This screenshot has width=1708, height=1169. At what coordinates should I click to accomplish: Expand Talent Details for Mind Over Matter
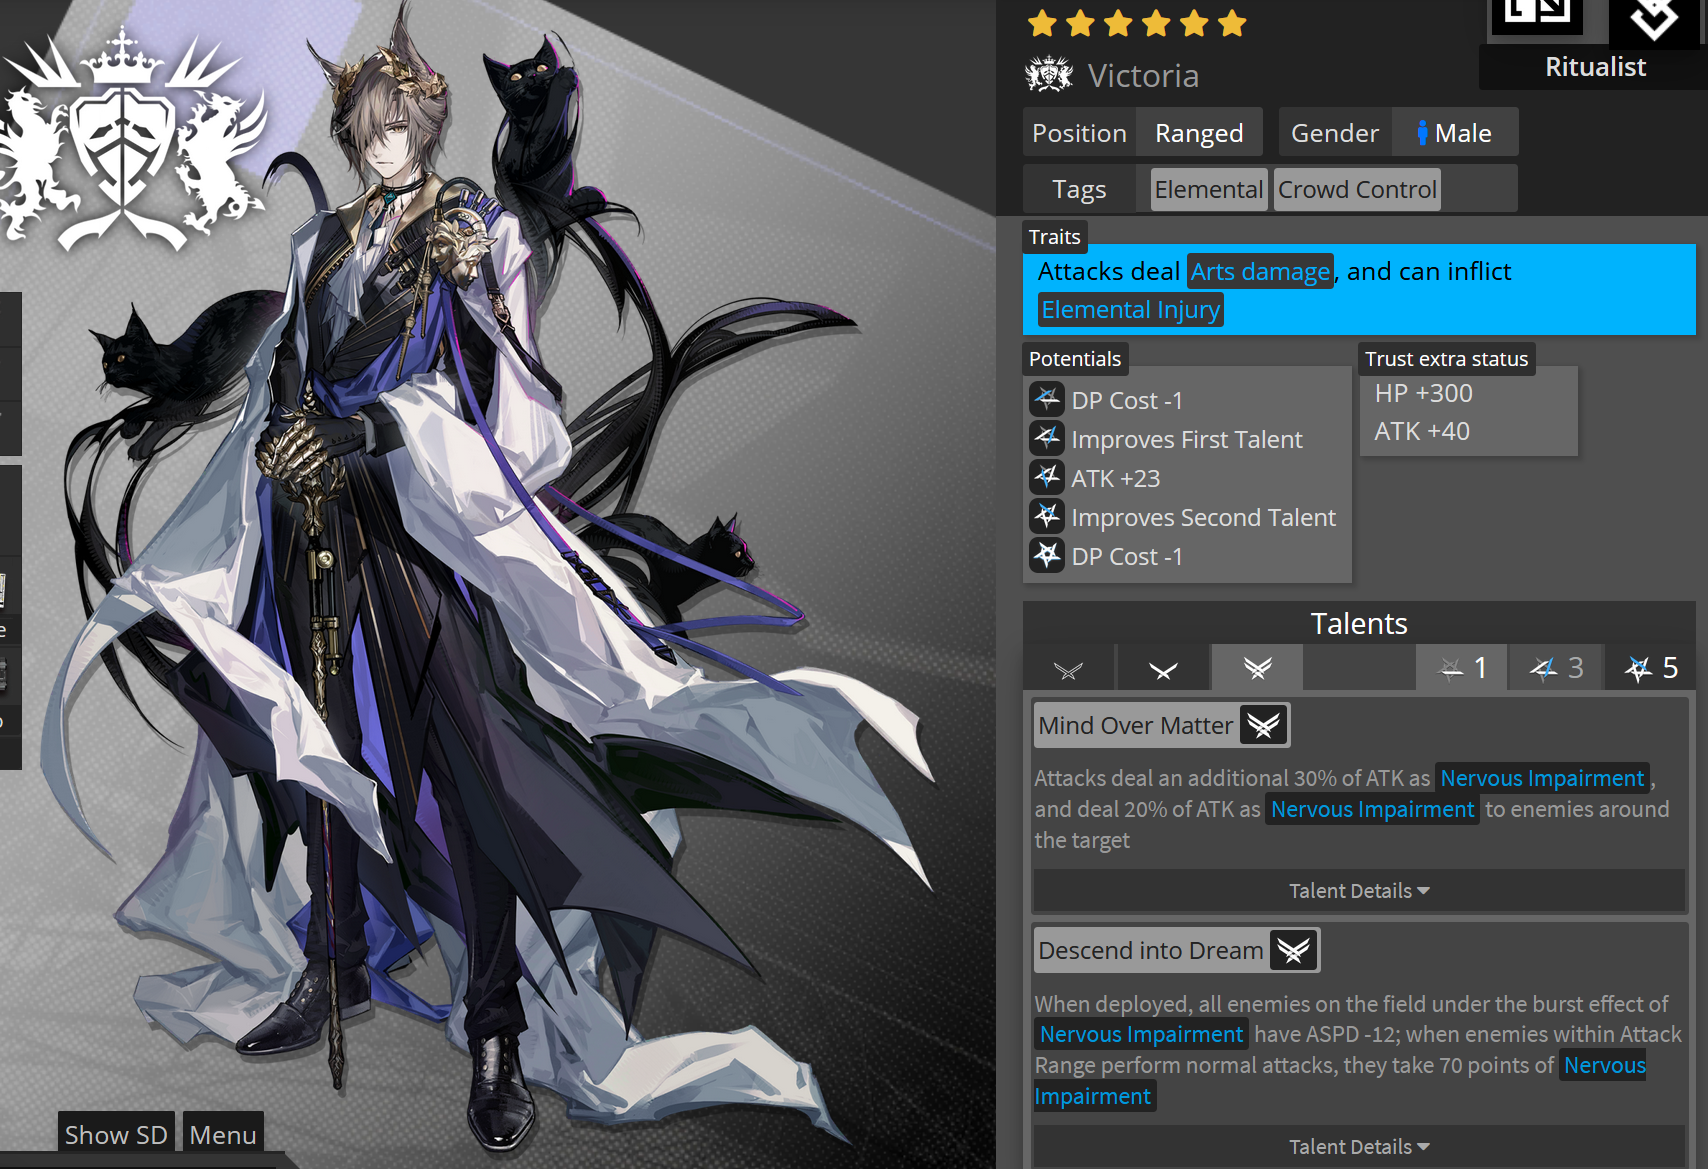1359,891
